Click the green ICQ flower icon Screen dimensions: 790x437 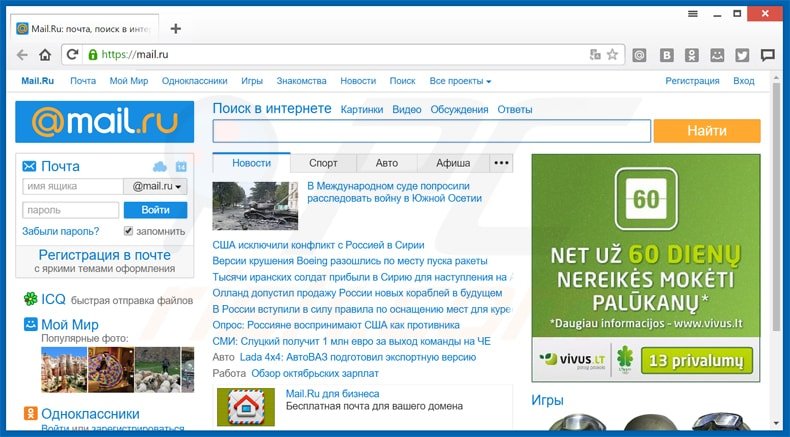click(31, 299)
